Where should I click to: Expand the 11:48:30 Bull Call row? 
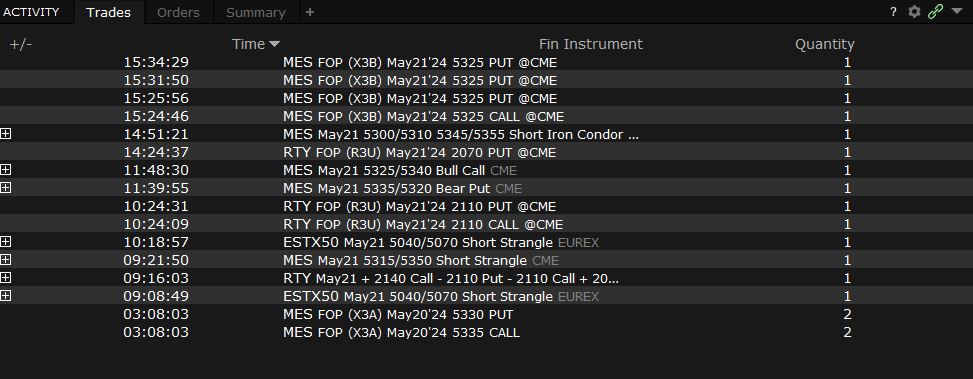[6, 170]
